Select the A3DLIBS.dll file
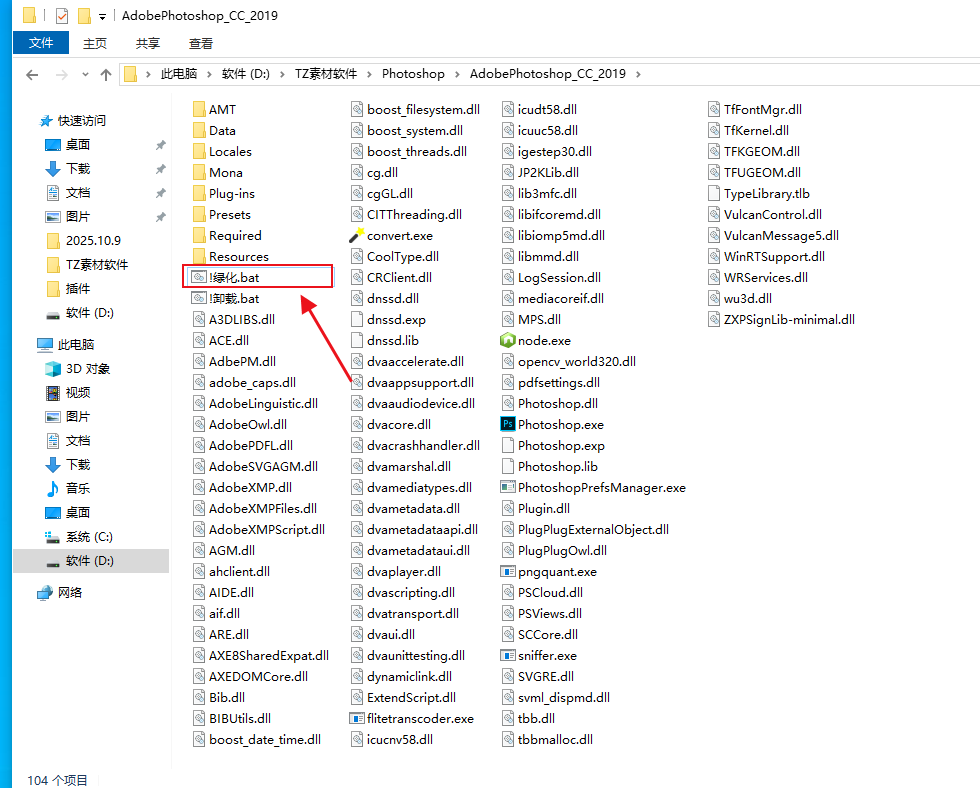 point(234,319)
